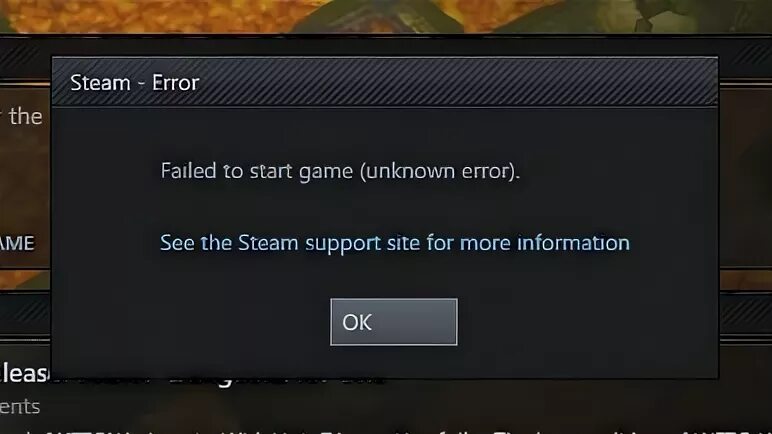Click the Steam - Error title bar
Image resolution: width=772 pixels, height=434 pixels.
point(385,82)
